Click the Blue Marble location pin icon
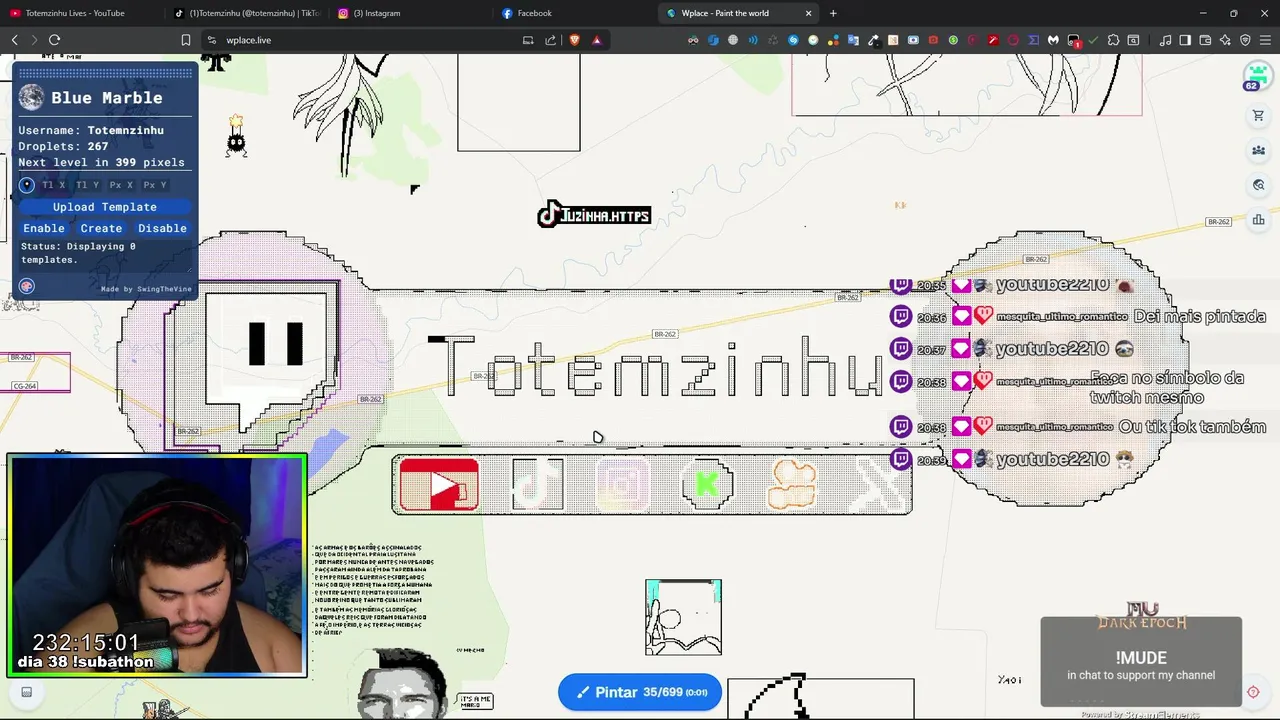 (27, 185)
